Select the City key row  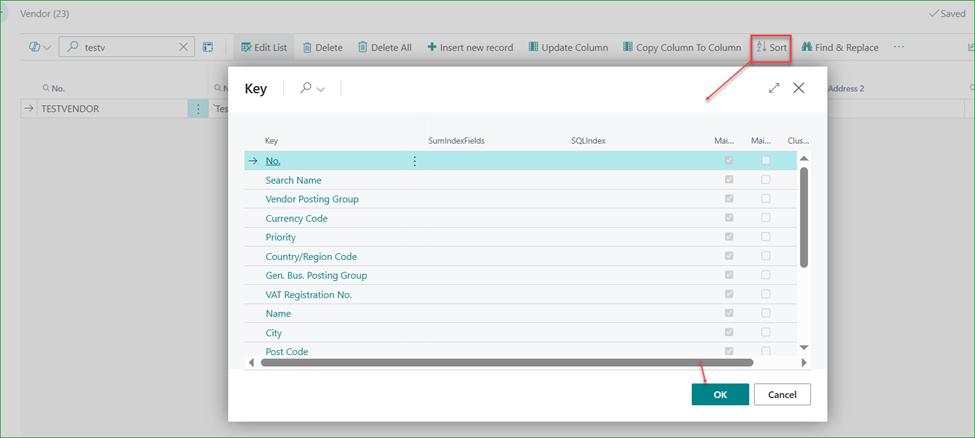tap(274, 333)
